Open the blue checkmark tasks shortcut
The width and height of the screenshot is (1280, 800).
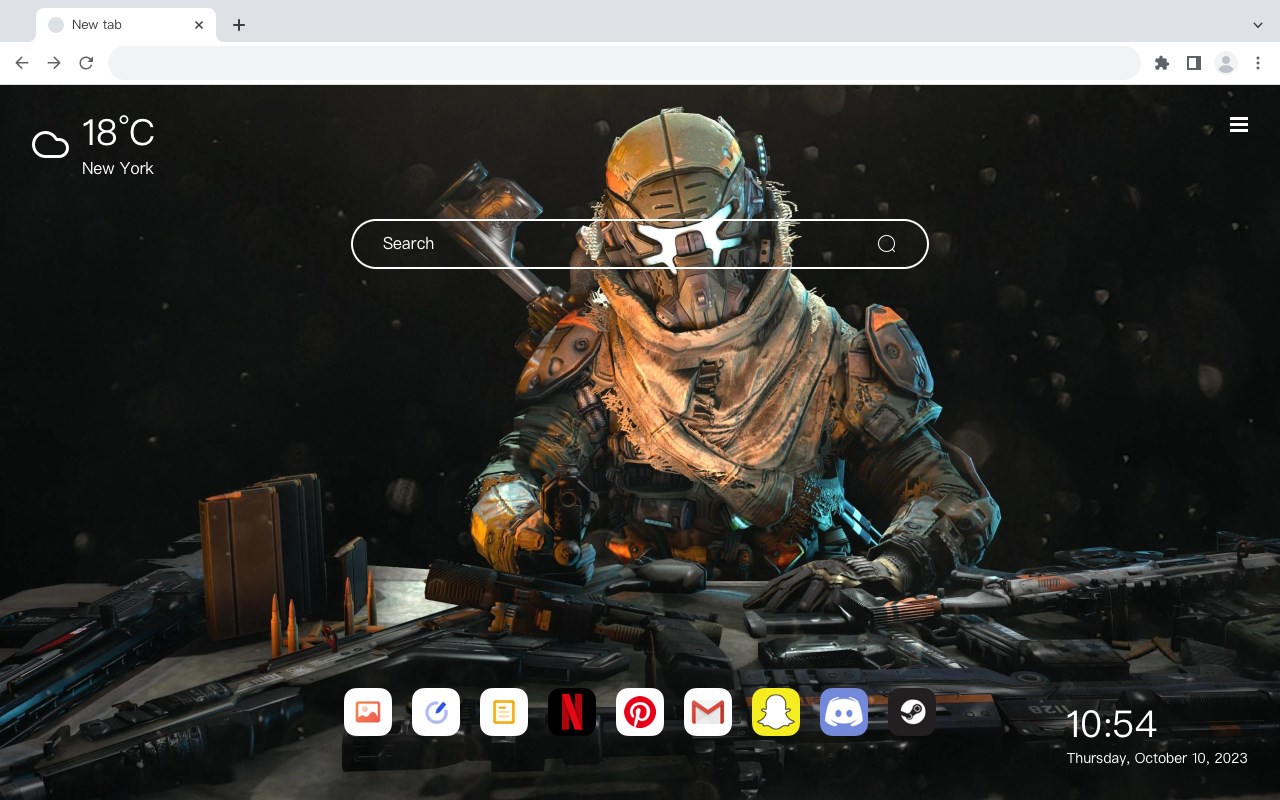pyautogui.click(x=436, y=712)
